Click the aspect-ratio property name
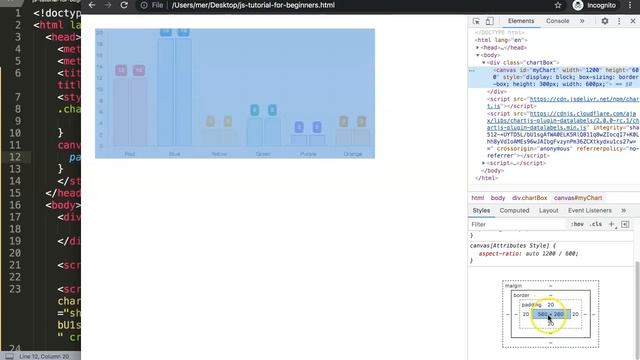 click(x=500, y=254)
